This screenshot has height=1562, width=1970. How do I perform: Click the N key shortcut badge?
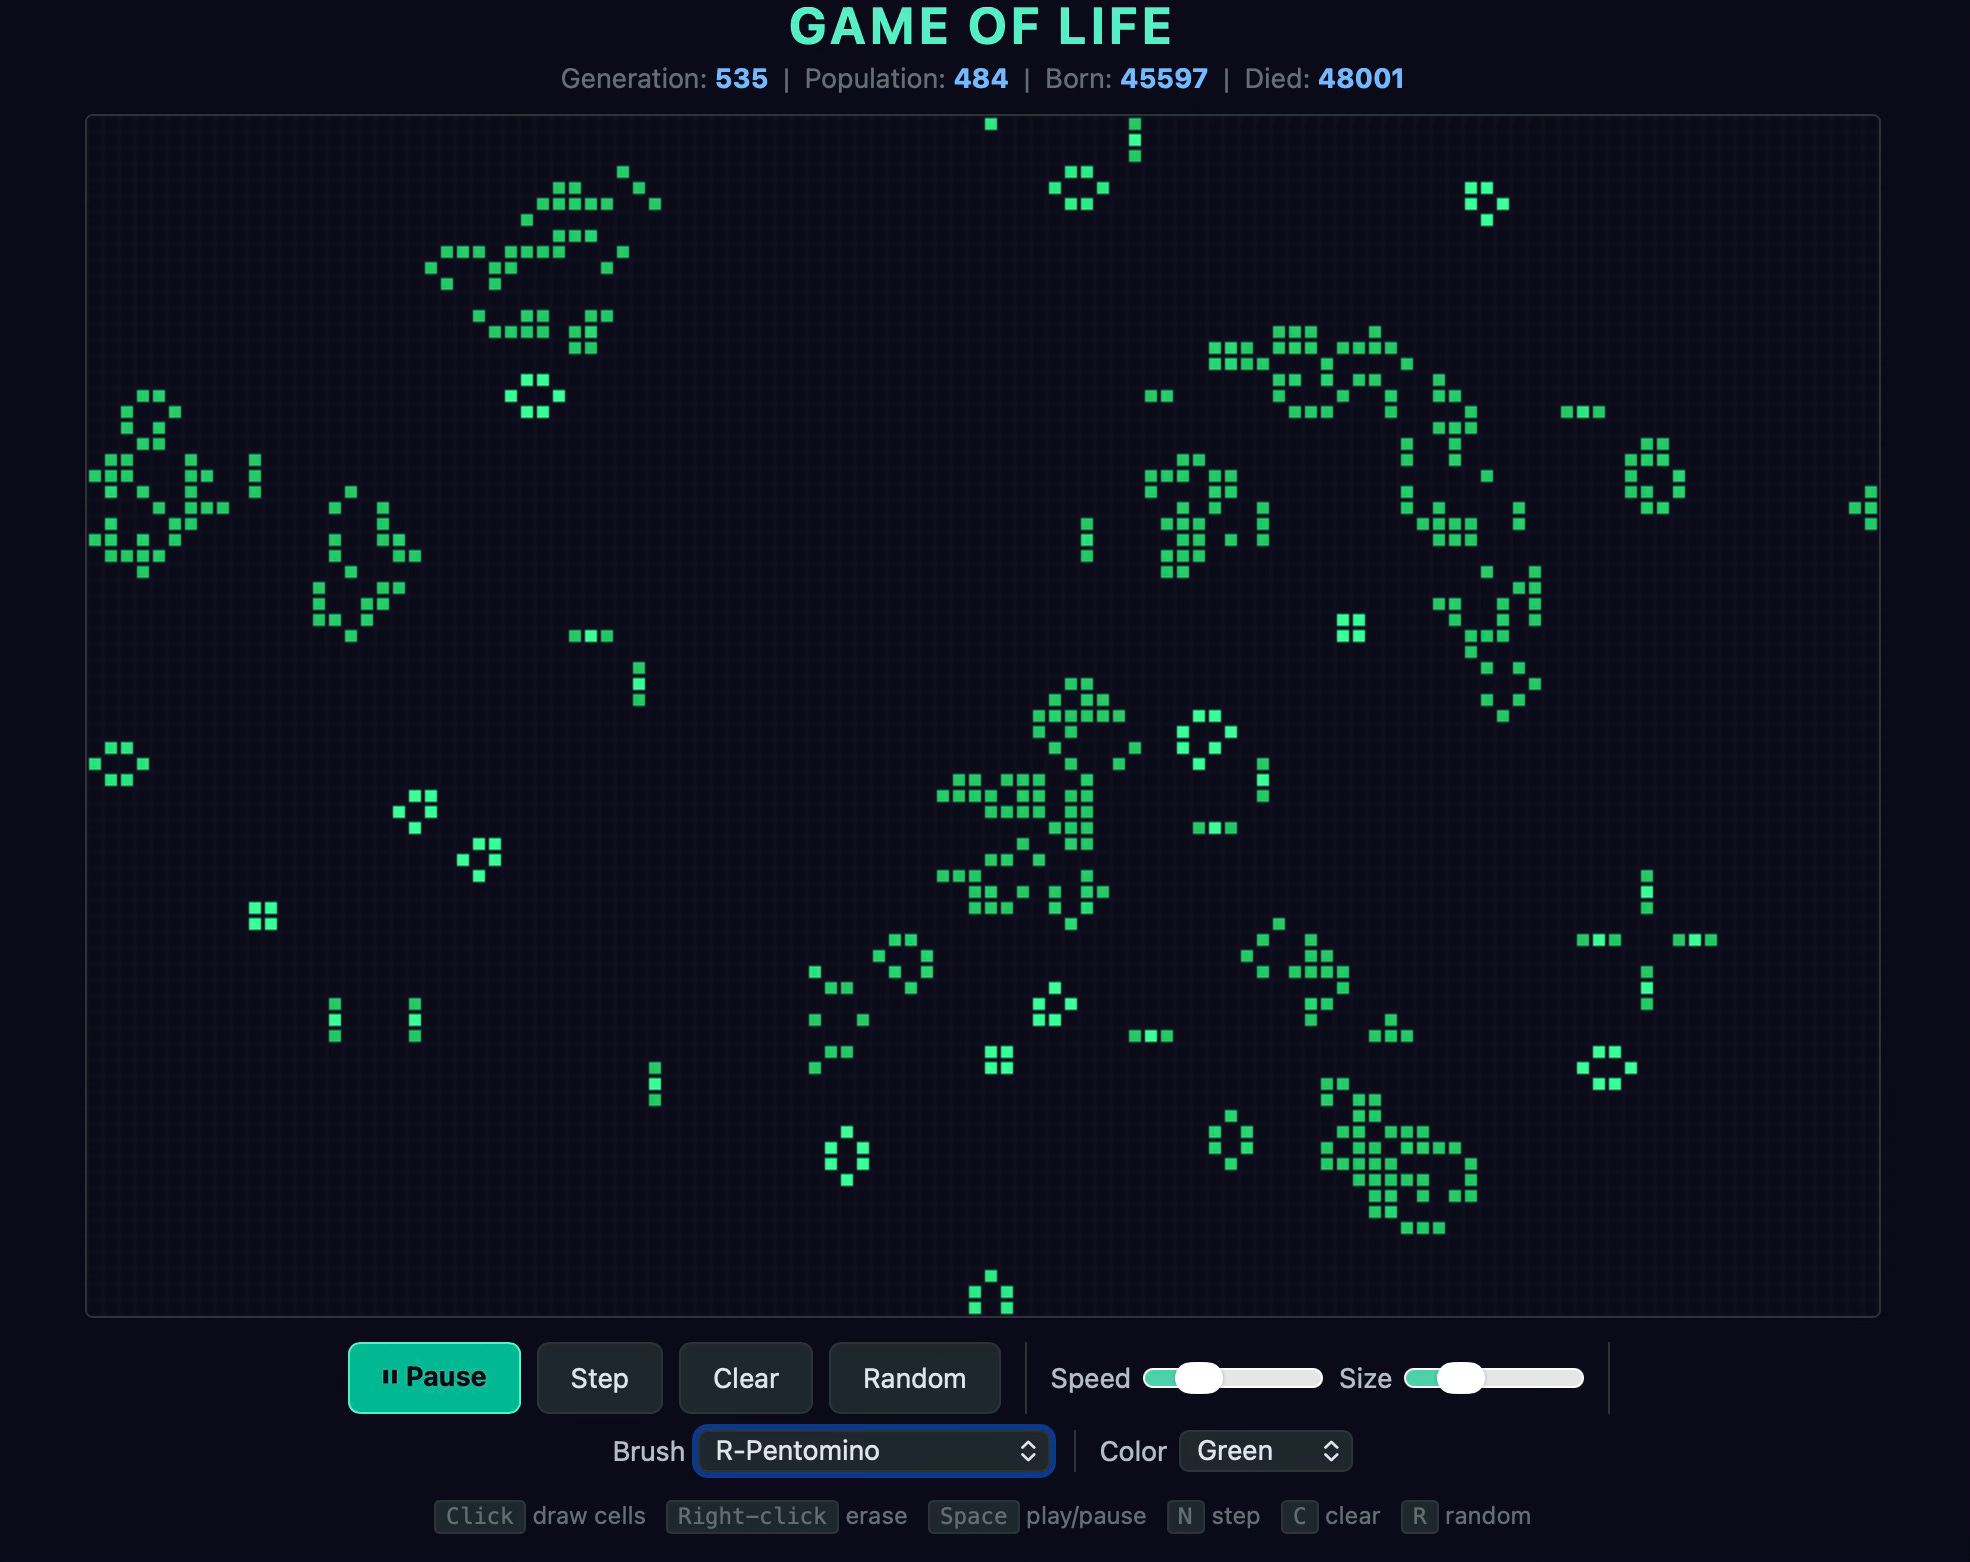1185,1516
